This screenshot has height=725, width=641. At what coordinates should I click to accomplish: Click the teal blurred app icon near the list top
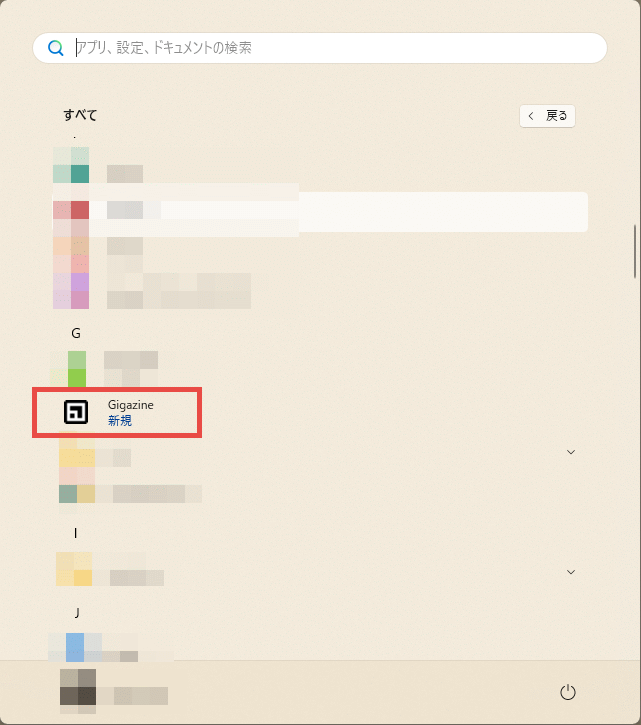[x=80, y=174]
